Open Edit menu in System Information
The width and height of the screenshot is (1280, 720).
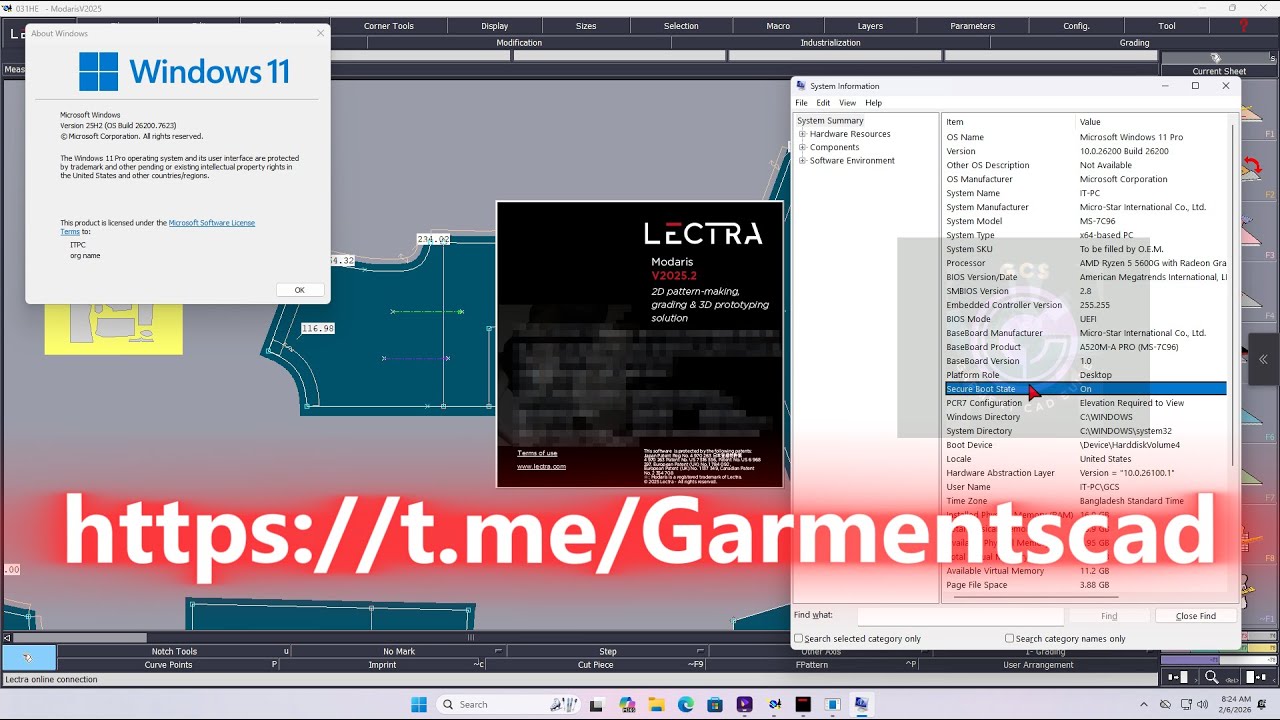(x=823, y=103)
